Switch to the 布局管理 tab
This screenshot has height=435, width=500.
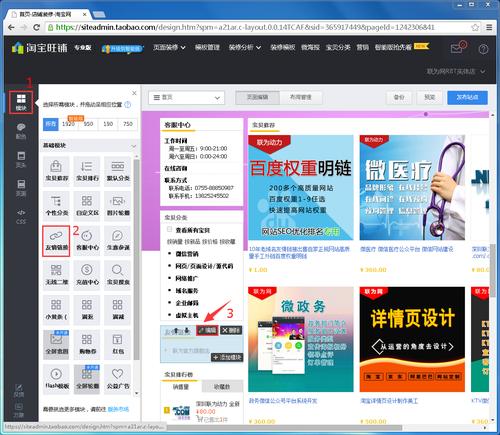coord(301,97)
